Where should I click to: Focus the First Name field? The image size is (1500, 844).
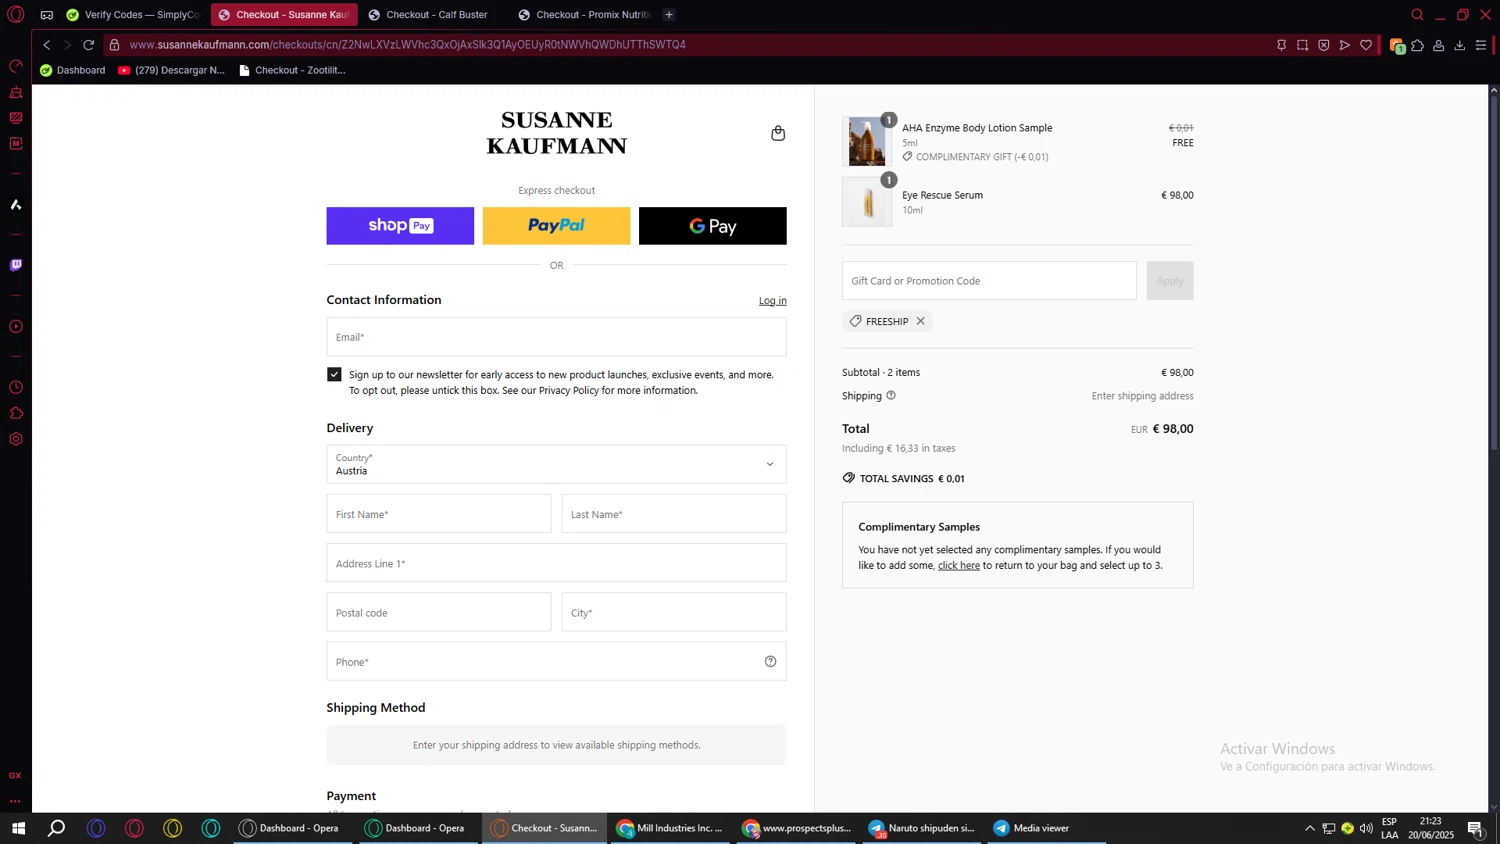point(438,514)
